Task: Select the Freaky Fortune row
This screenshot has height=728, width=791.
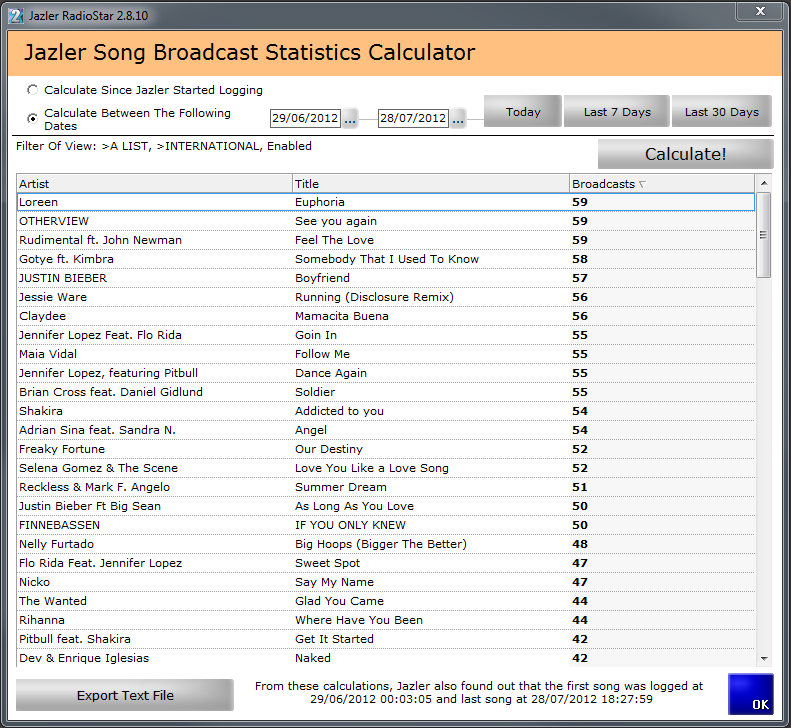Action: coord(386,449)
